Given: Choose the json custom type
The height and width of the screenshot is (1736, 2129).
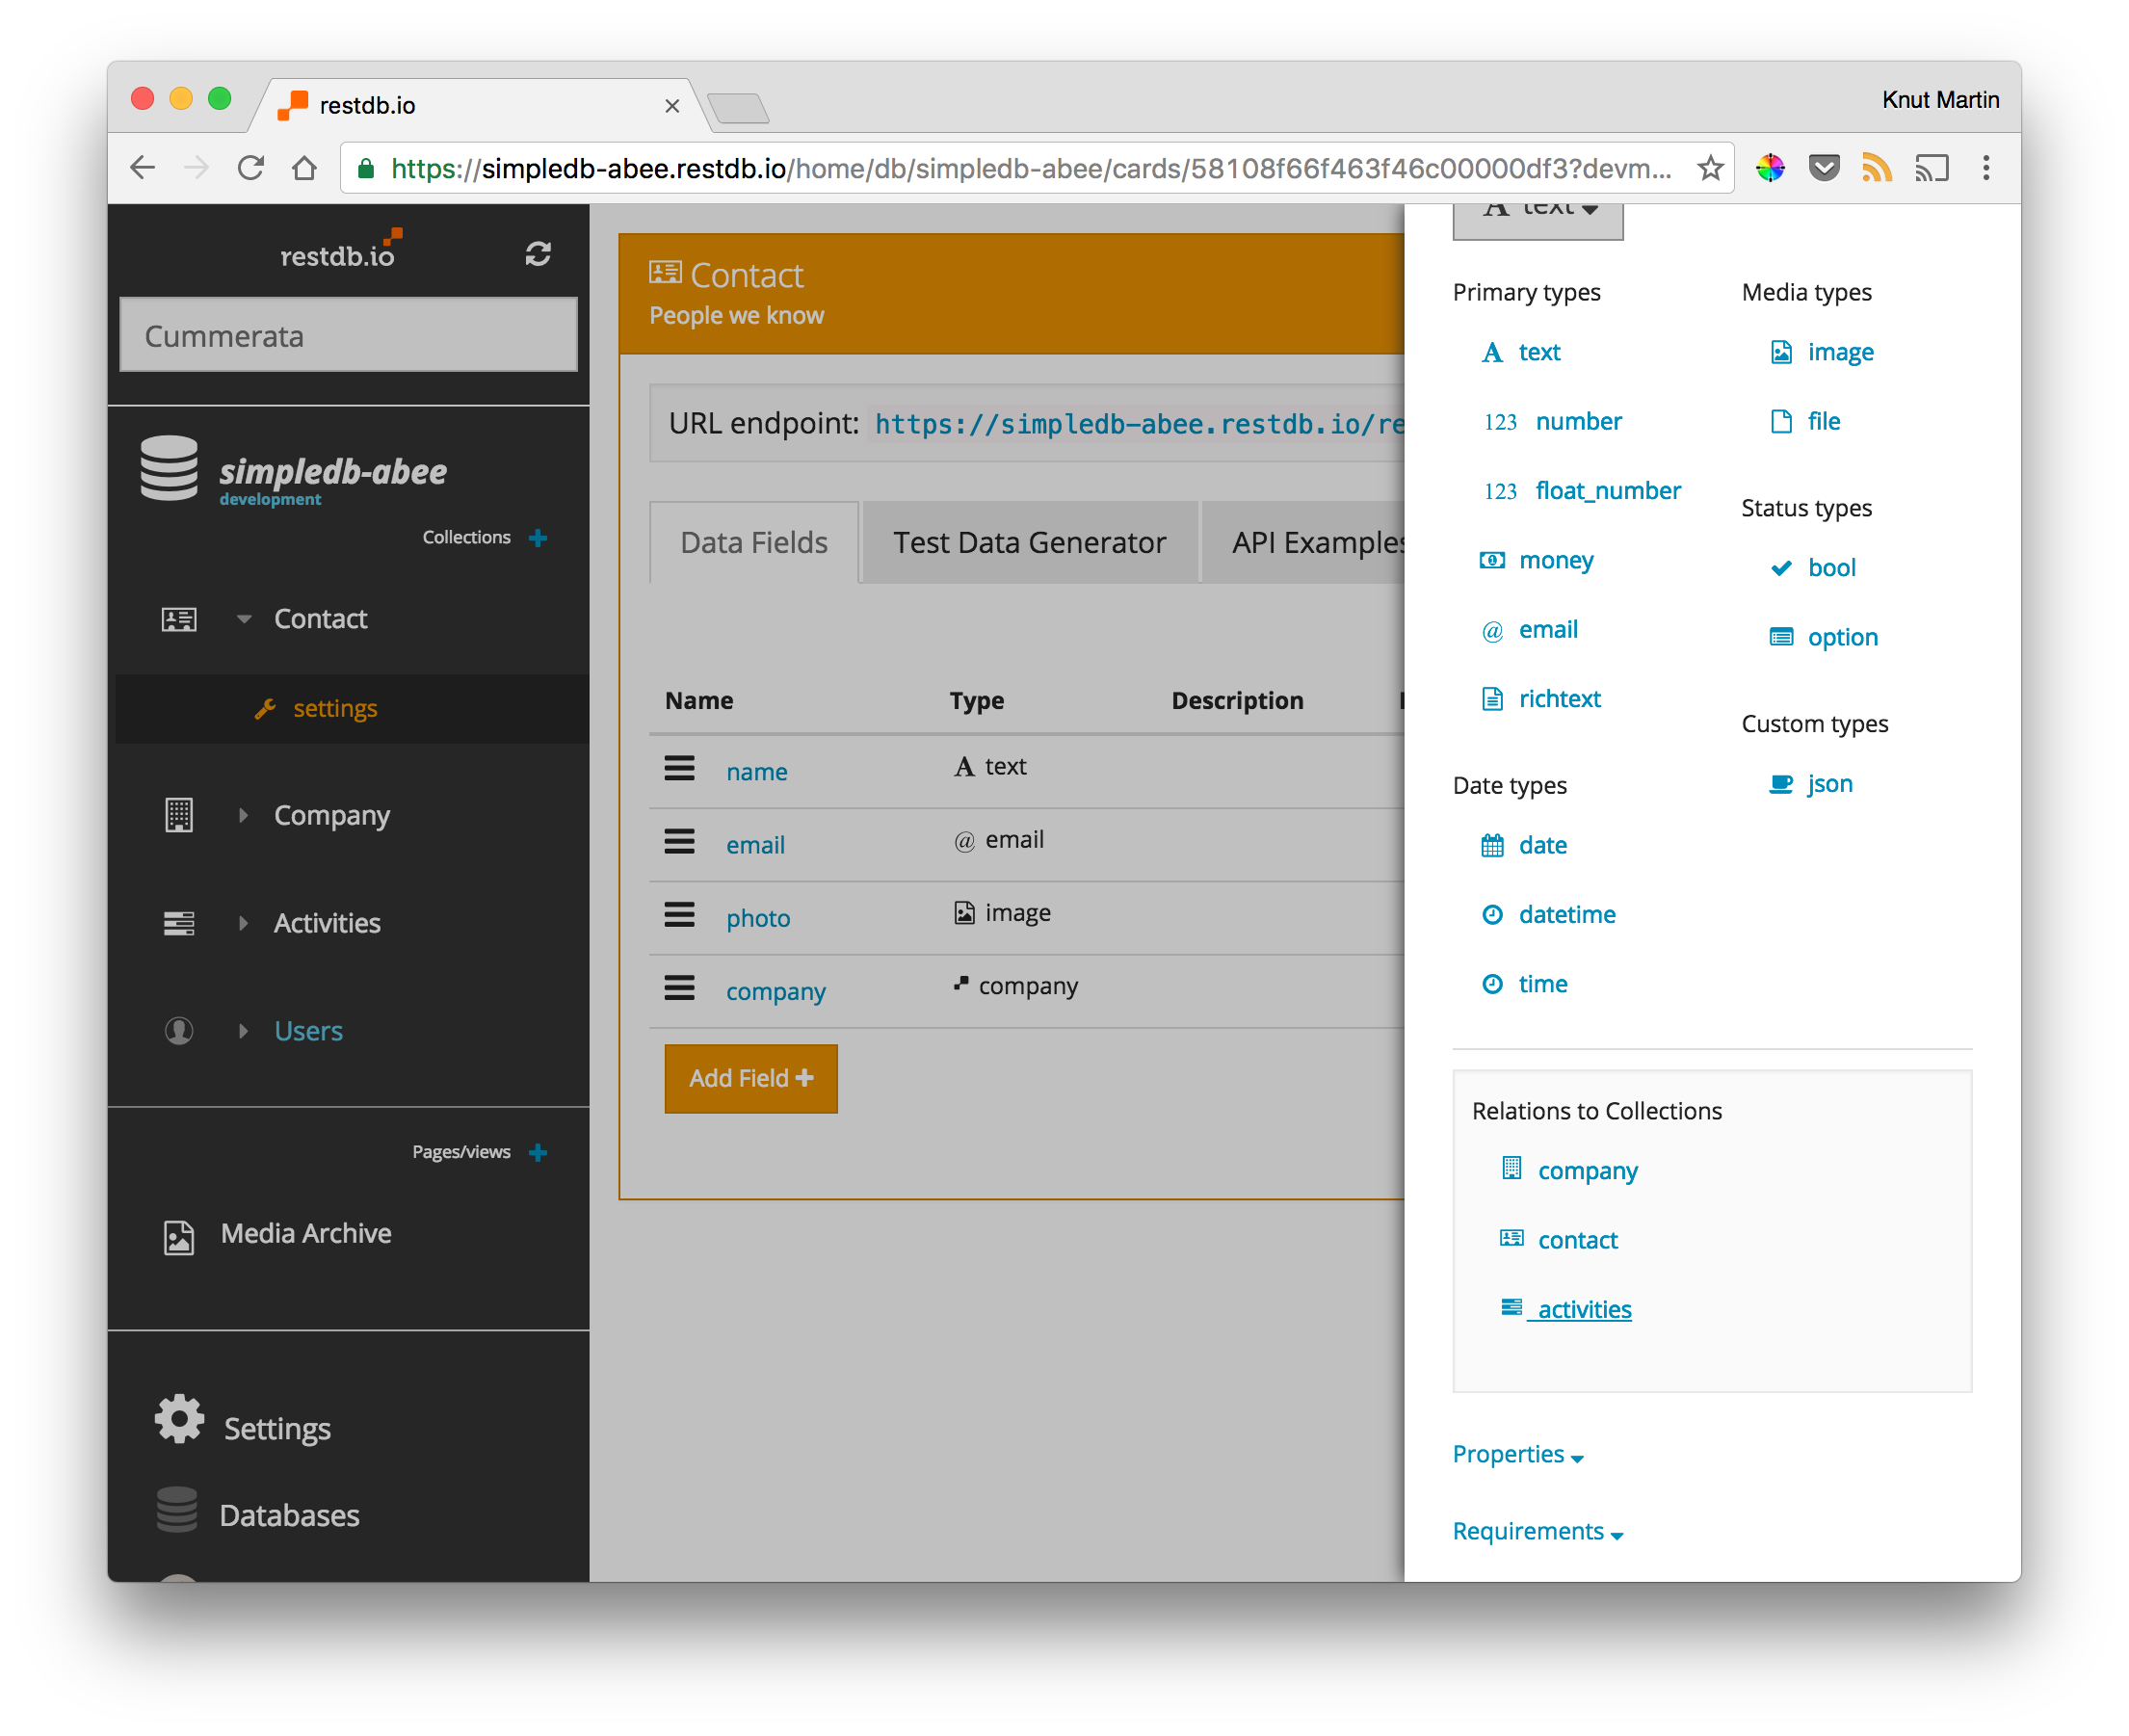Looking at the screenshot, I should pyautogui.click(x=1829, y=783).
